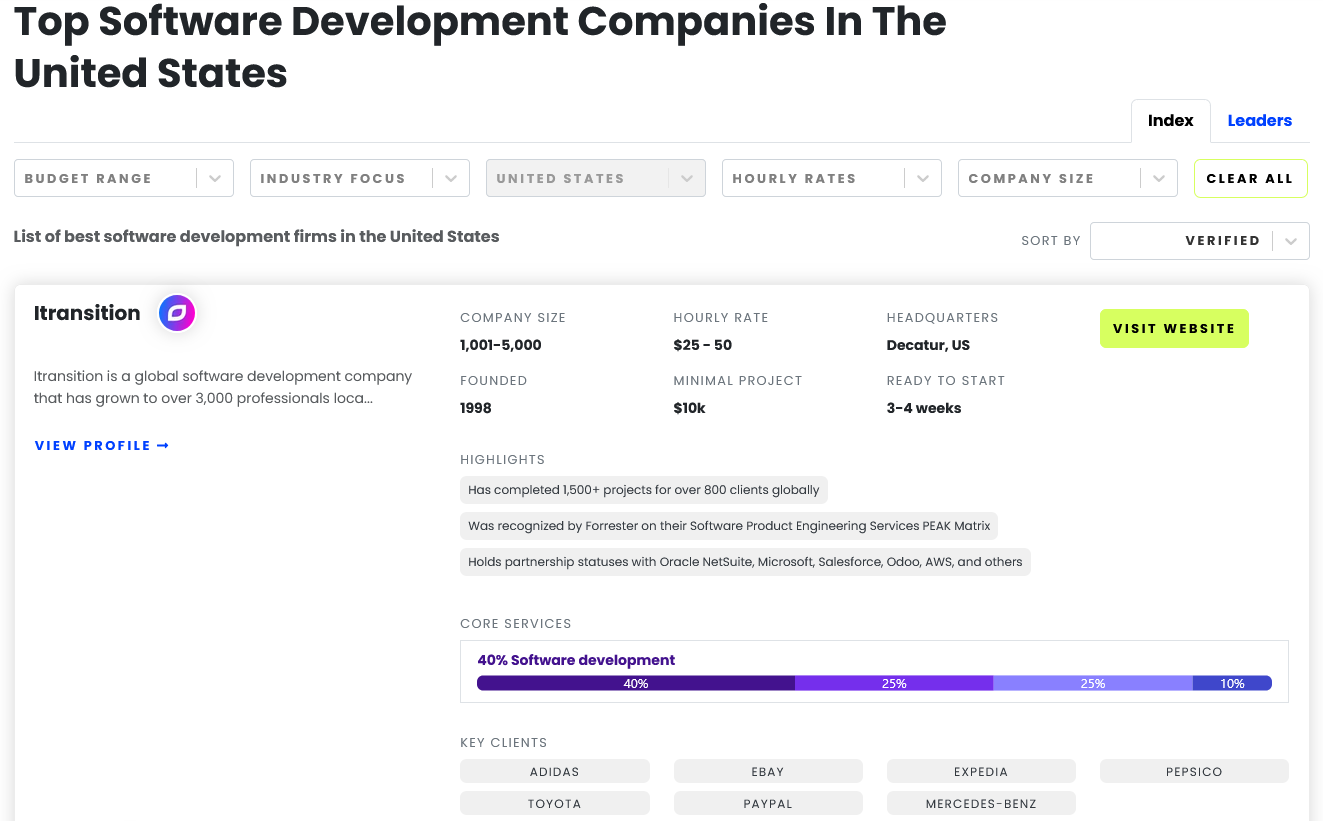This screenshot has height=821, width=1323.
Task: Open the Sort By Verified dropdown
Action: [x=1199, y=241]
